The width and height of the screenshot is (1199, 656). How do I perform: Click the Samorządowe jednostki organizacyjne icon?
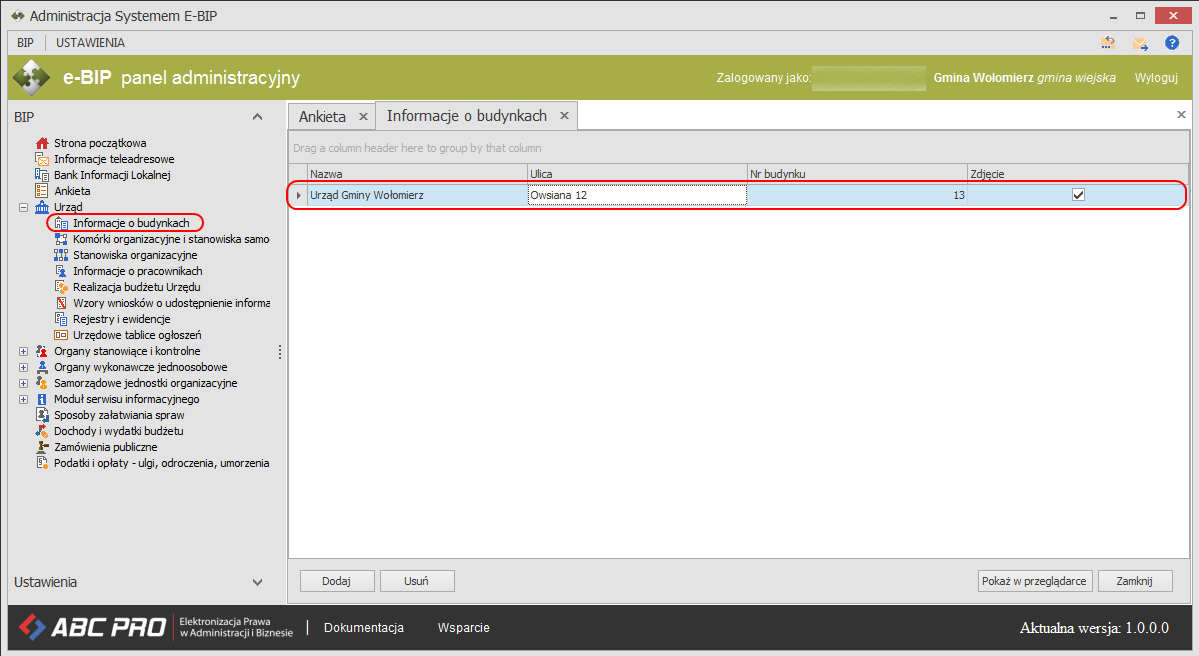tap(42, 384)
